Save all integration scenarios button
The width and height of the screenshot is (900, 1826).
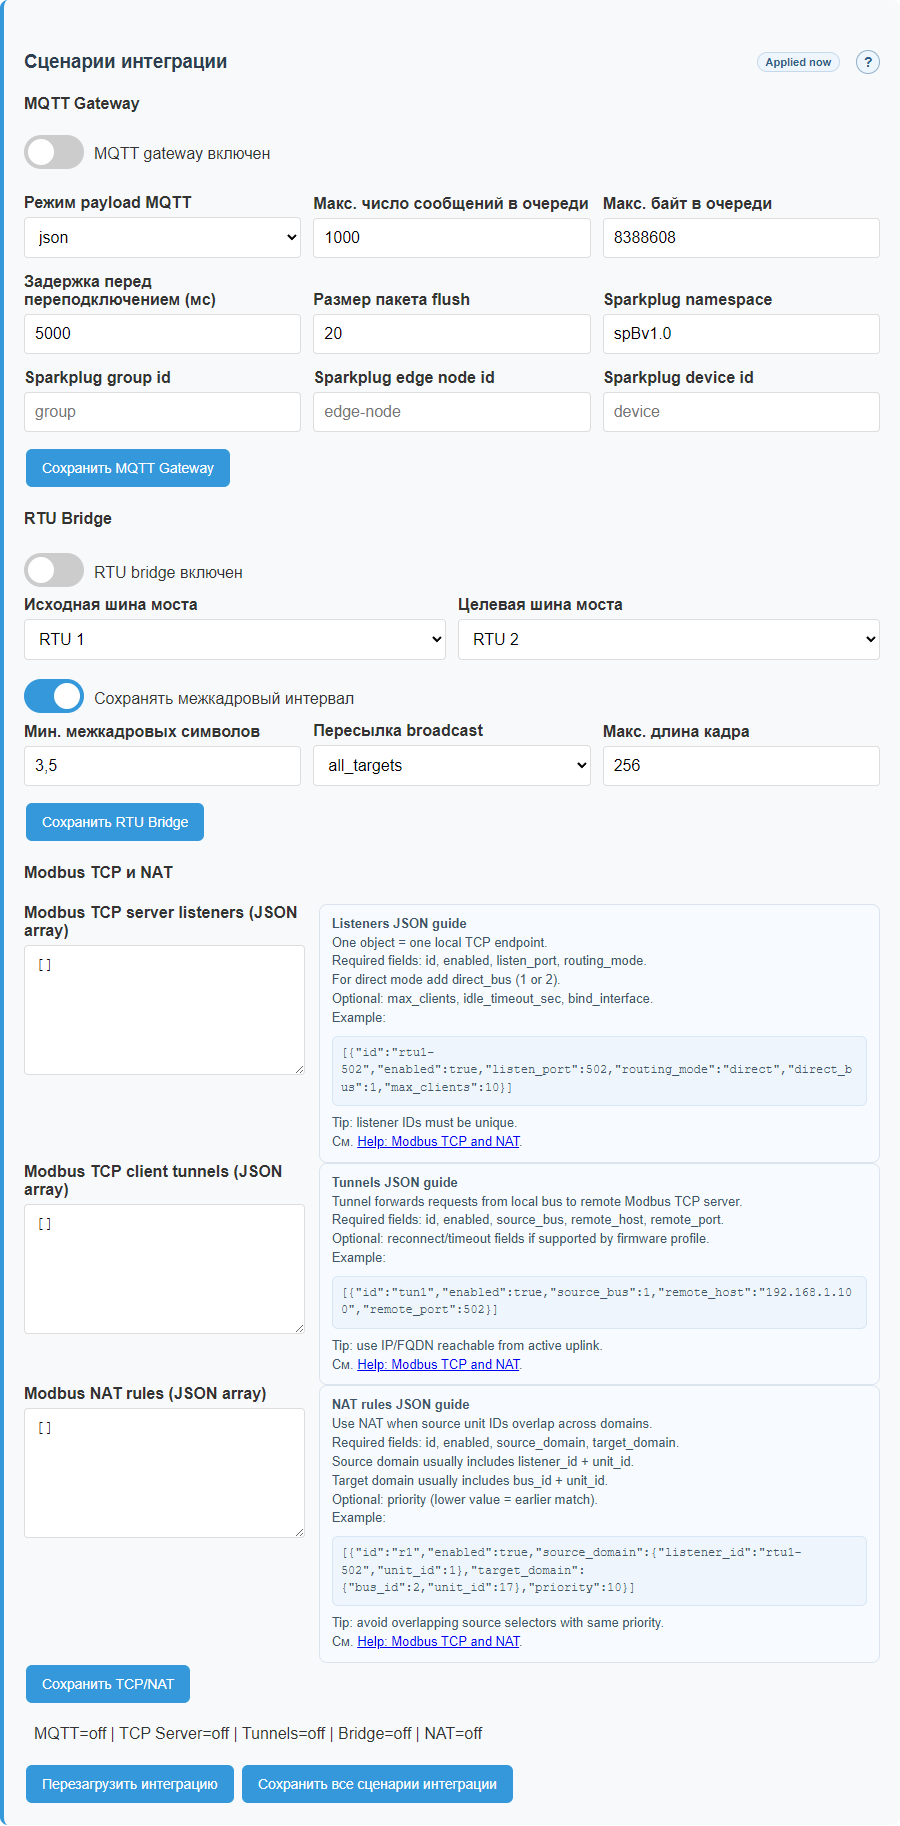pos(377,1784)
